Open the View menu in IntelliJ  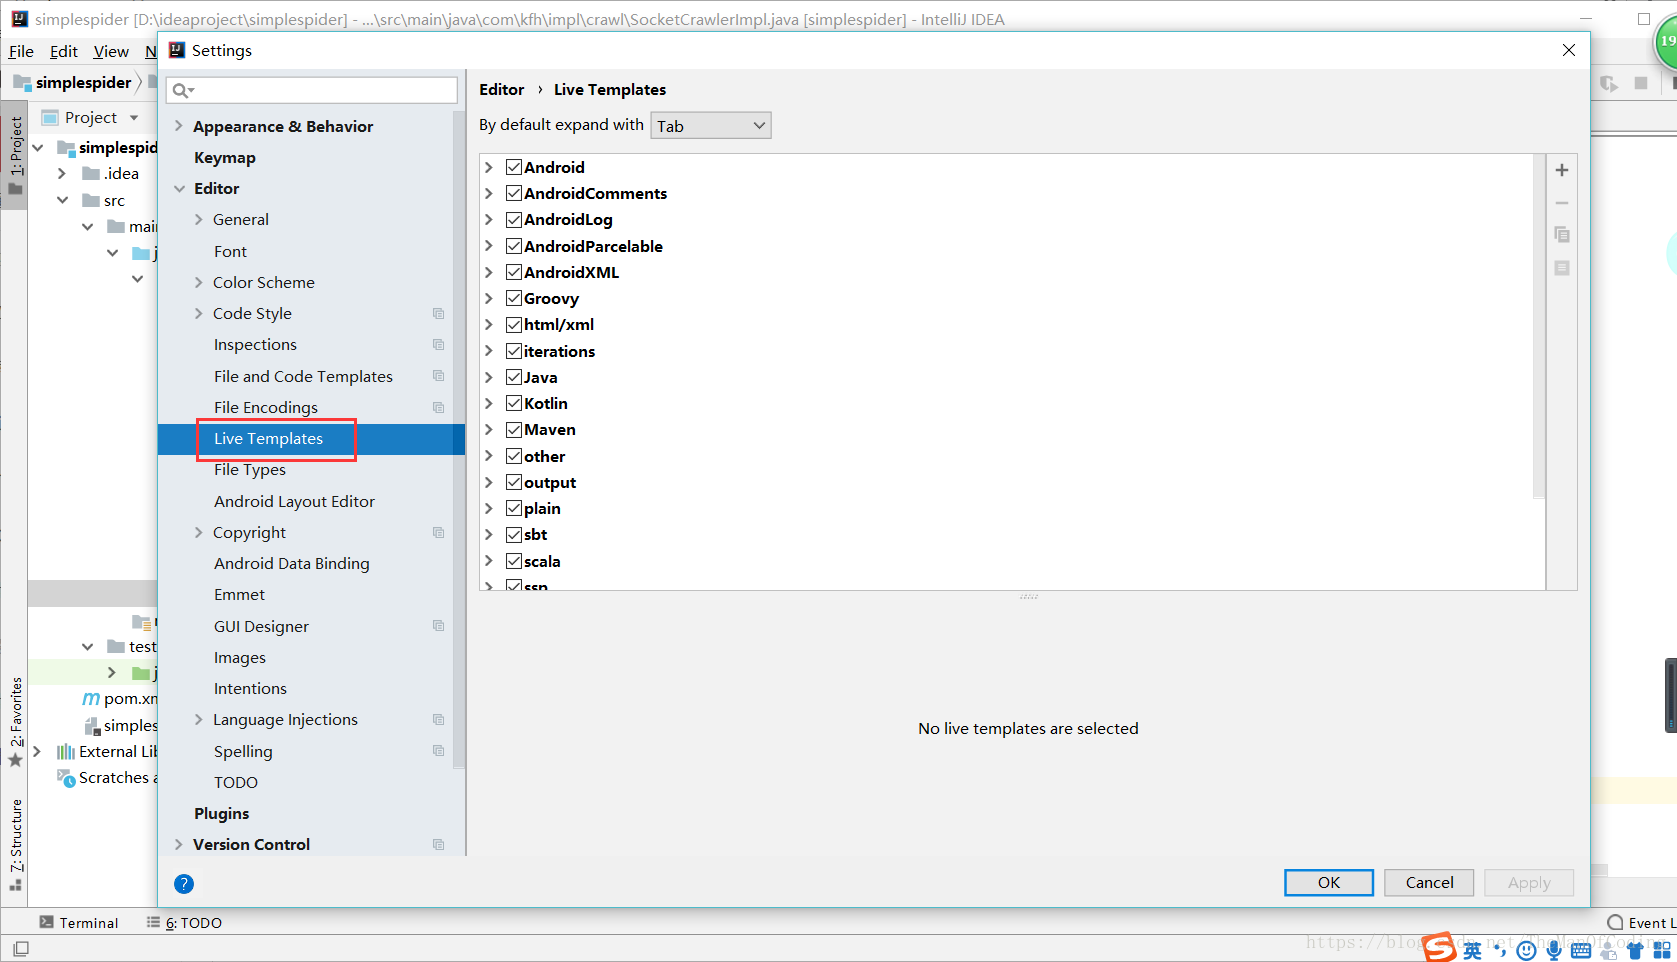click(111, 52)
